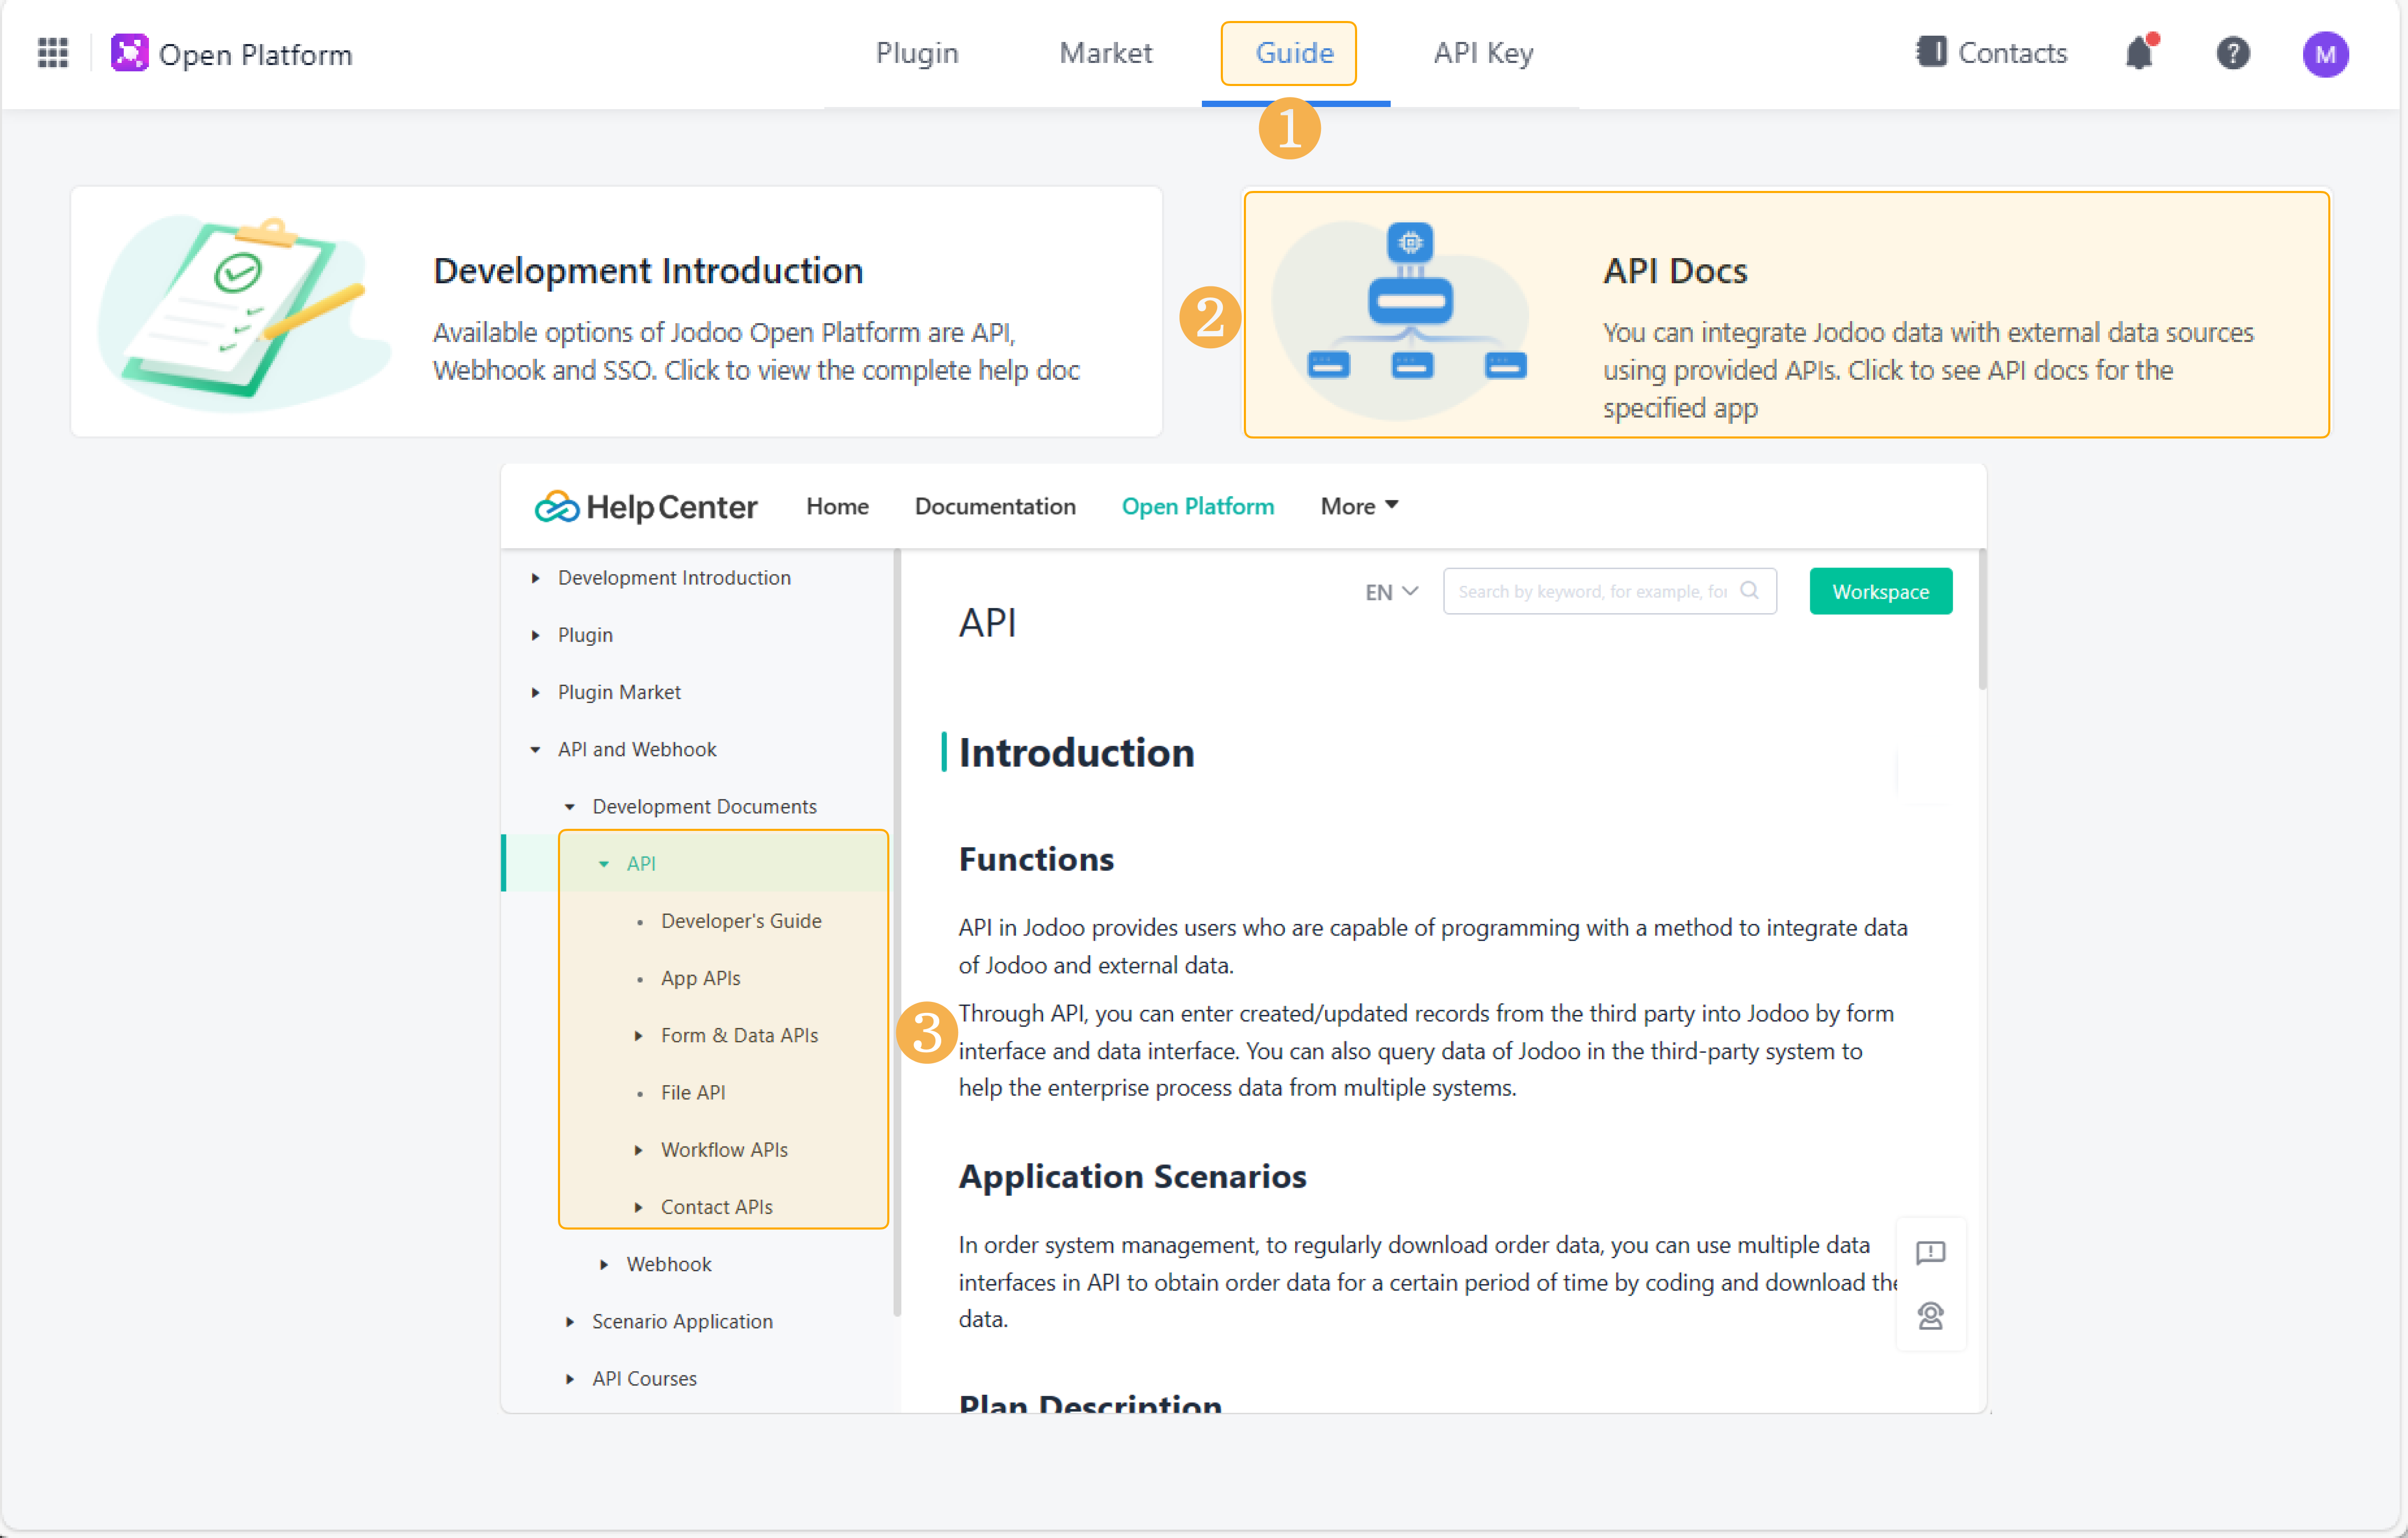The height and width of the screenshot is (1538, 2408).
Task: Select Open Platform in Help Center nav
Action: (1197, 506)
